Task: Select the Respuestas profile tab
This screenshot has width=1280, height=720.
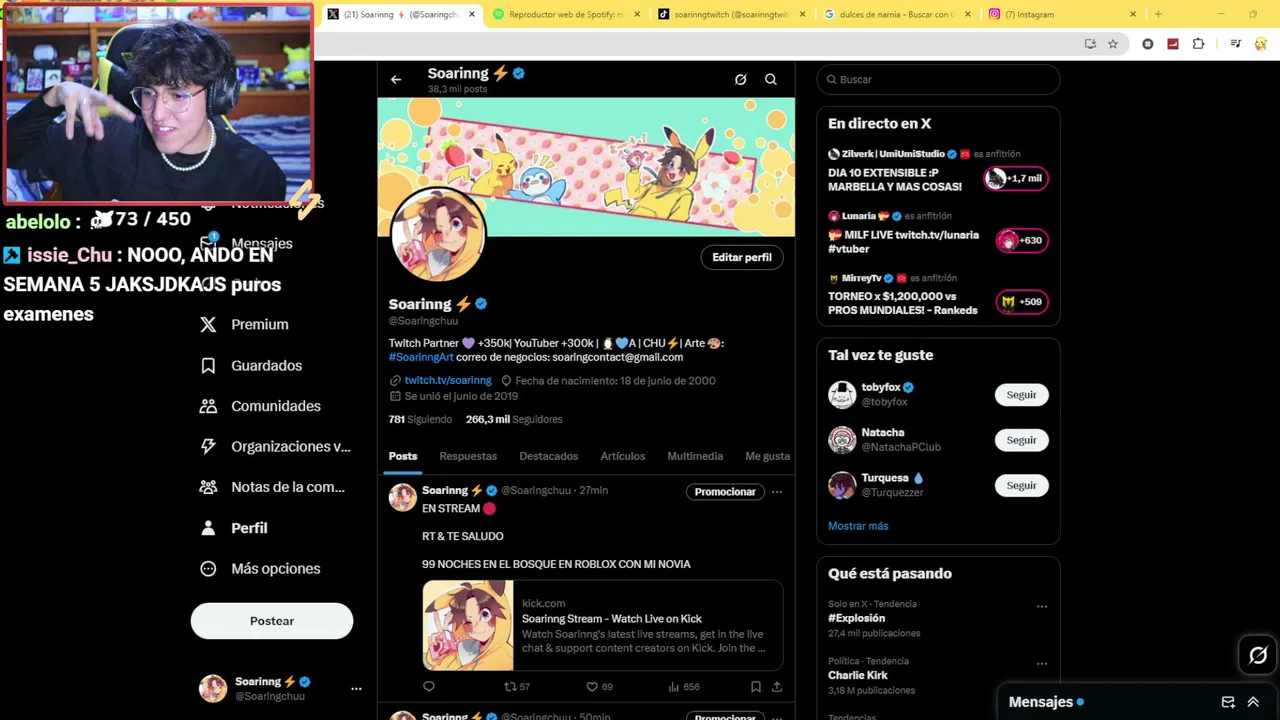Action: 468,456
